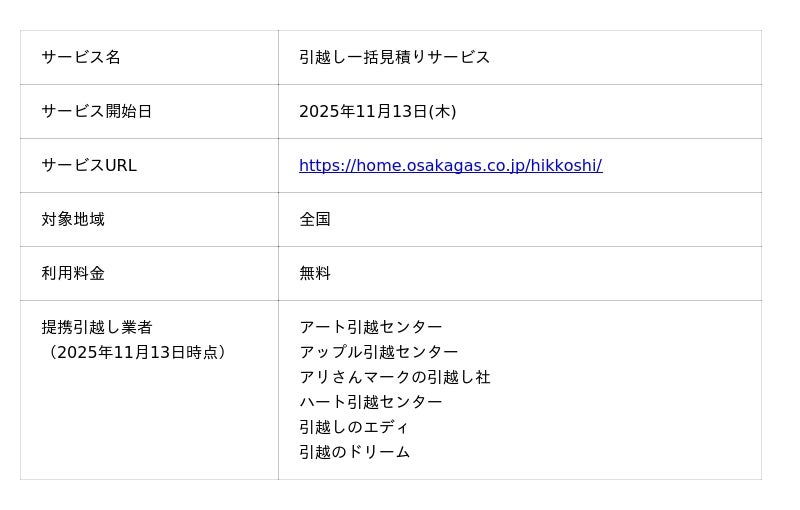Click the サービス名 label cell

tap(81, 58)
